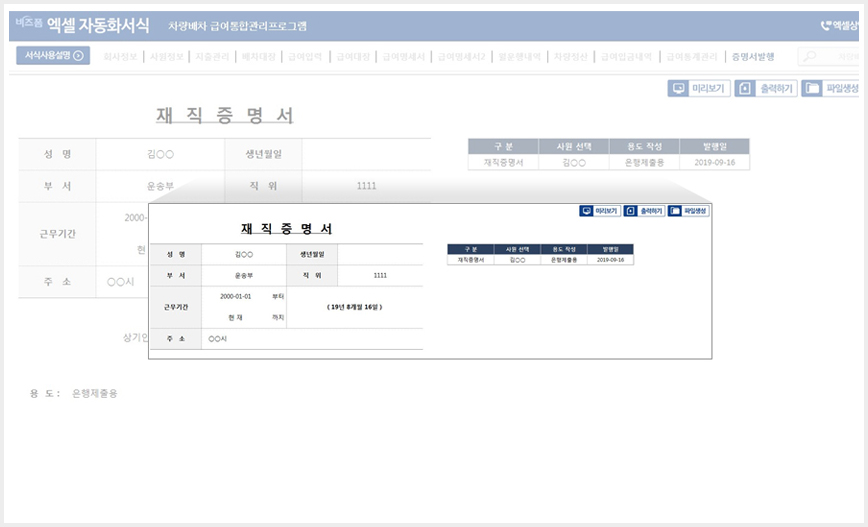
Task: Click the 2000-01-01 start date in the inset
Action: point(235,297)
